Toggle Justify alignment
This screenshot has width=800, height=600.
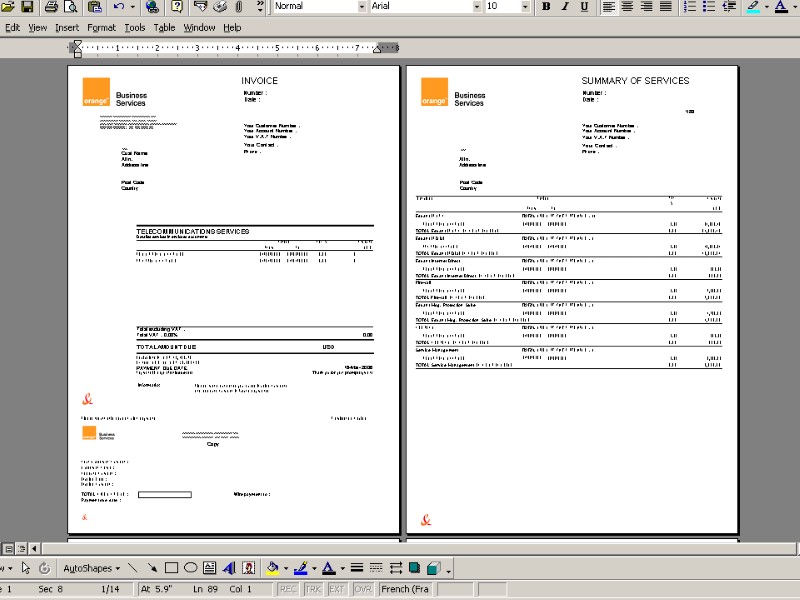click(665, 7)
